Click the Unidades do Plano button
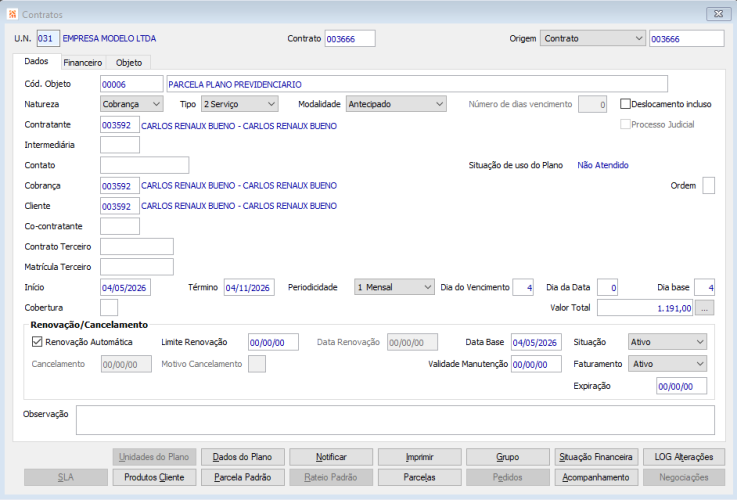This screenshot has height=500, width=737. tap(154, 457)
